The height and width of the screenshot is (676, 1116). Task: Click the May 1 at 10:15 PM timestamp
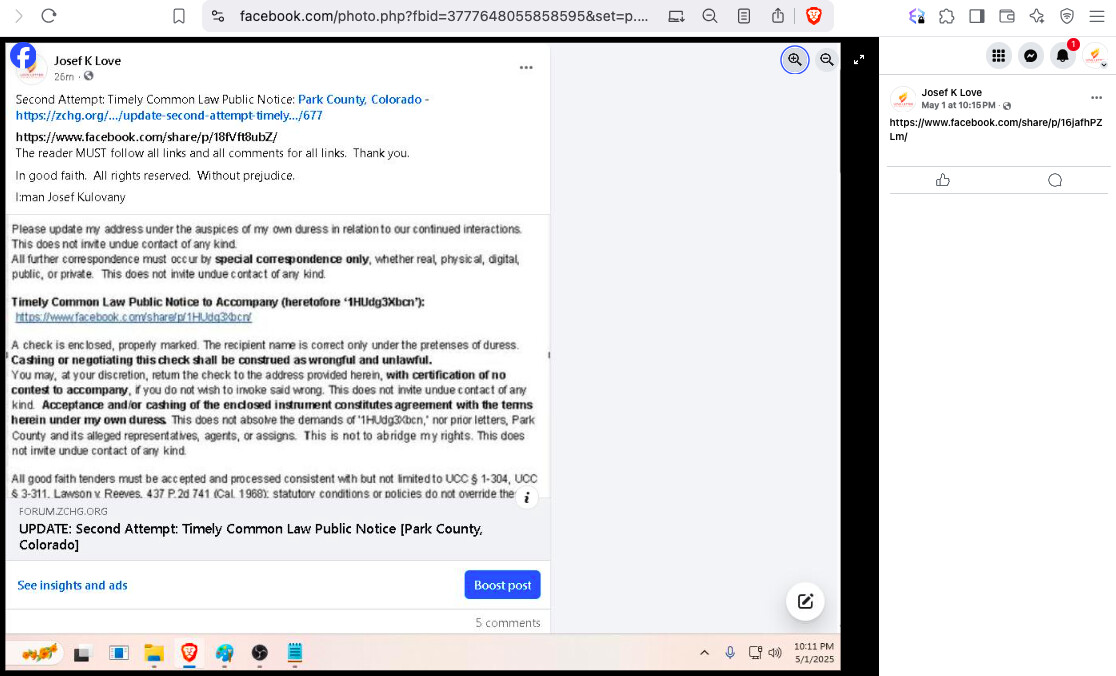(958, 105)
